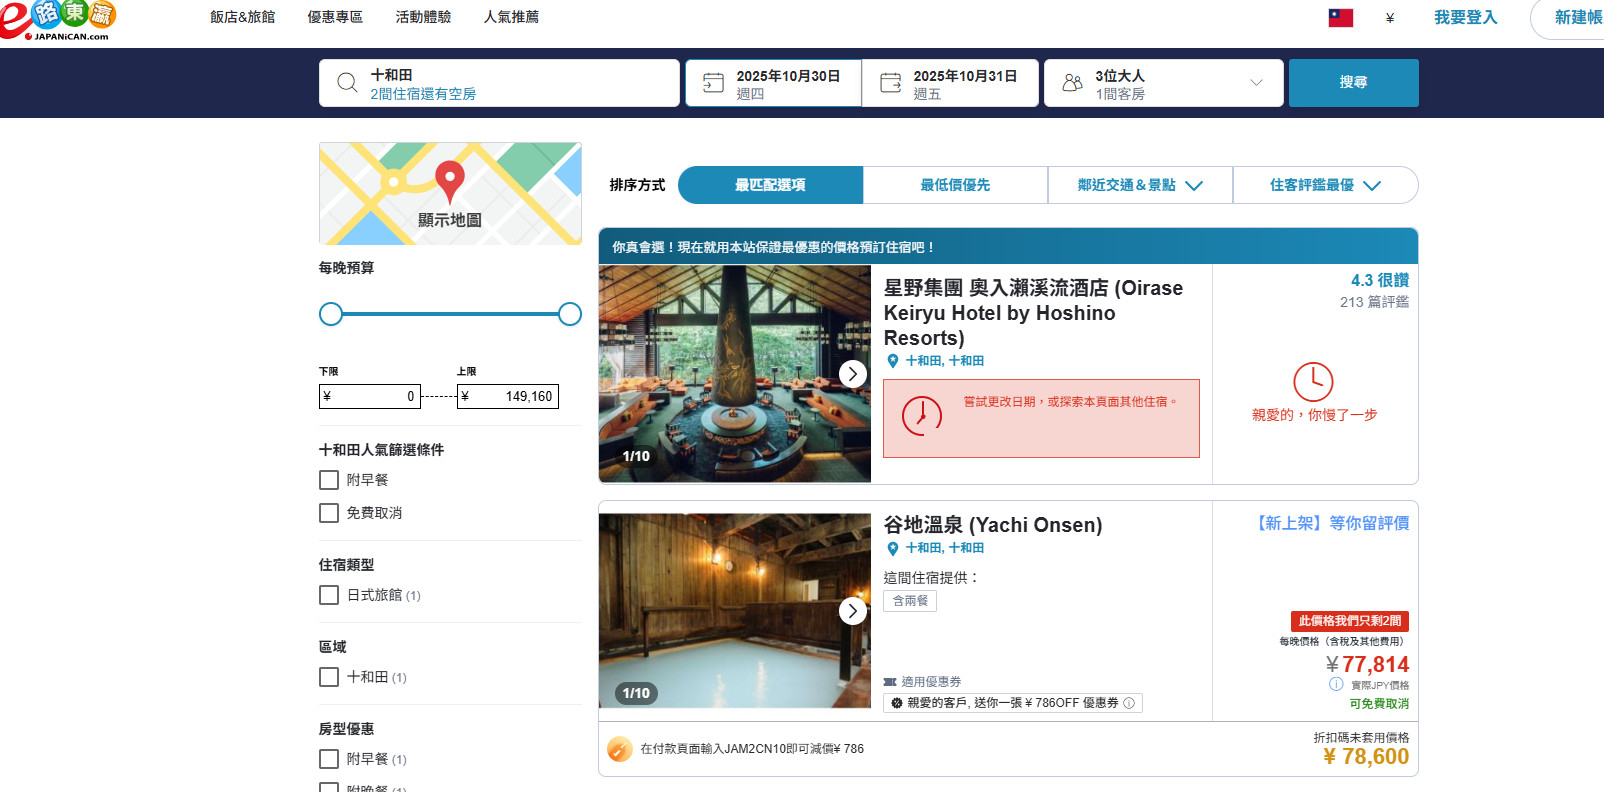
Task: Click the yen currency icon
Action: pos(1390,18)
